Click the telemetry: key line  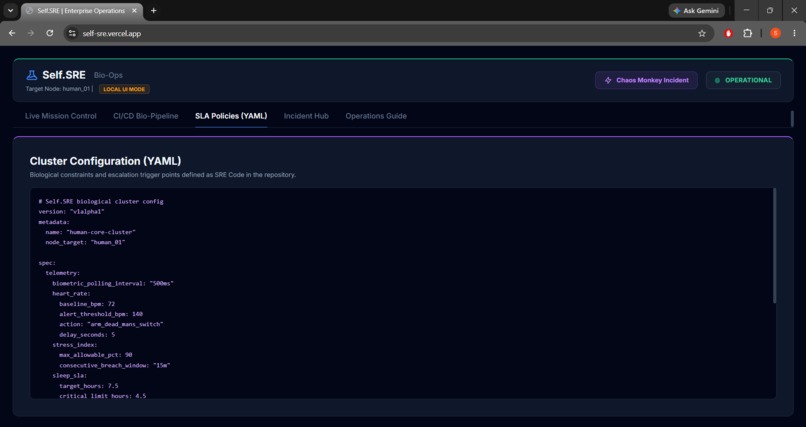63,273
